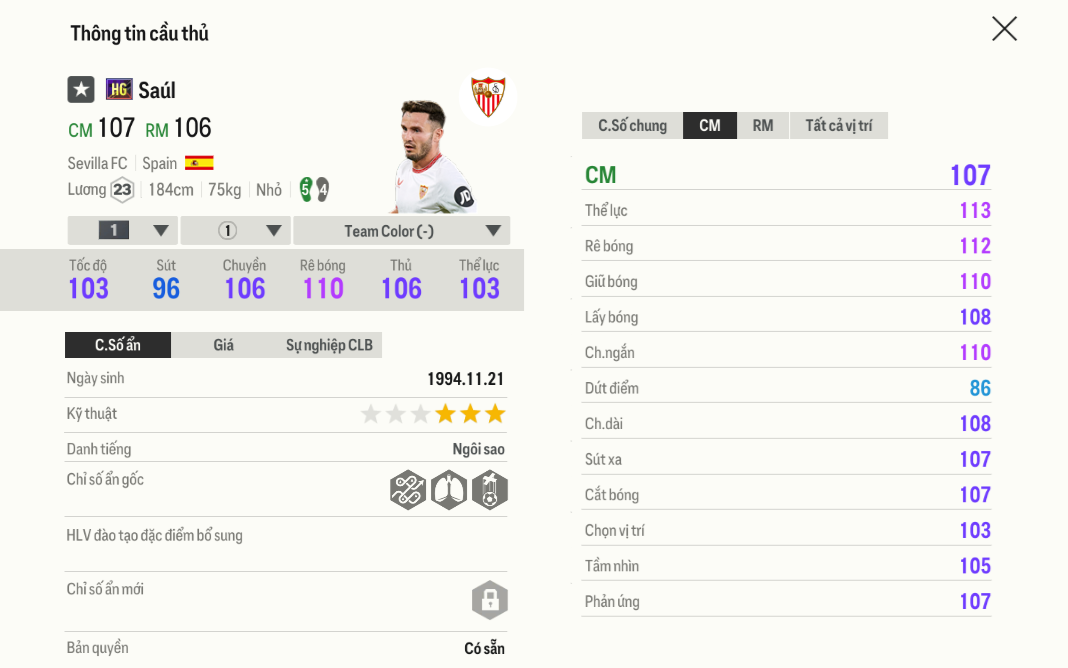
Task: Click the green right-foot rating 5 icon
Action: coord(306,189)
